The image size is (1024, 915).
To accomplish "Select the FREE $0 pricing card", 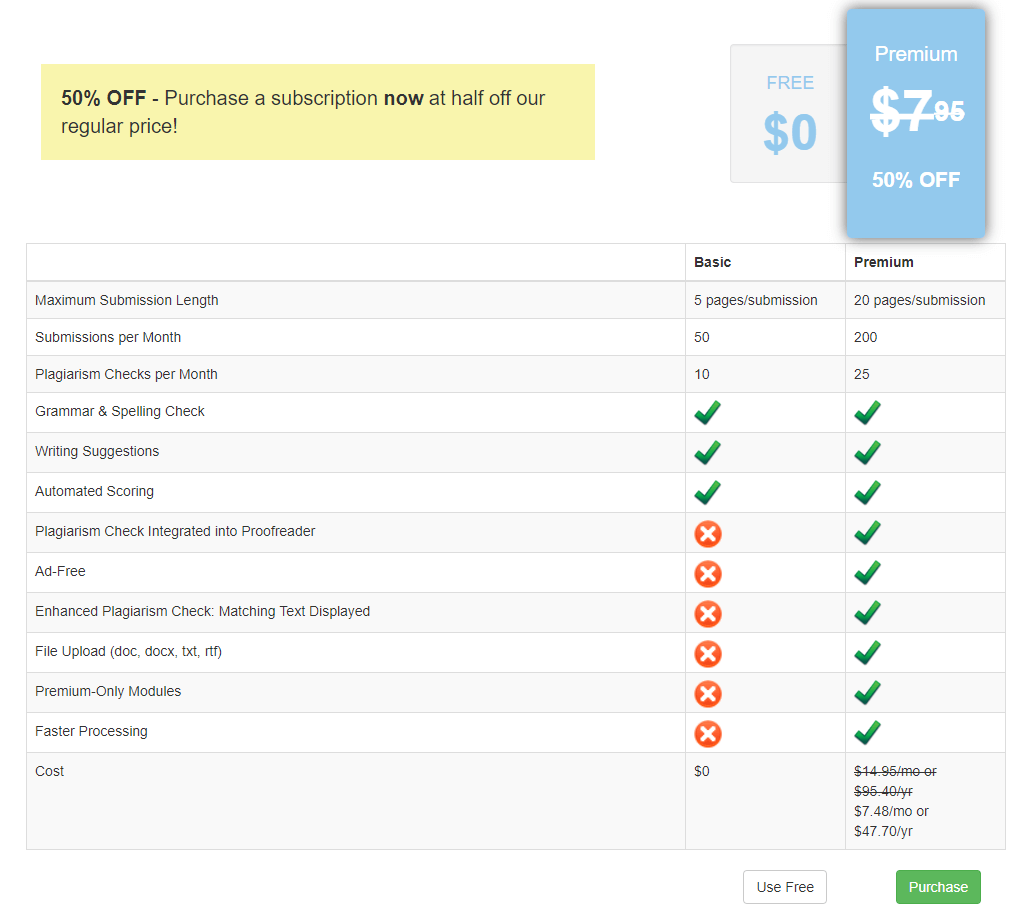I will point(789,114).
